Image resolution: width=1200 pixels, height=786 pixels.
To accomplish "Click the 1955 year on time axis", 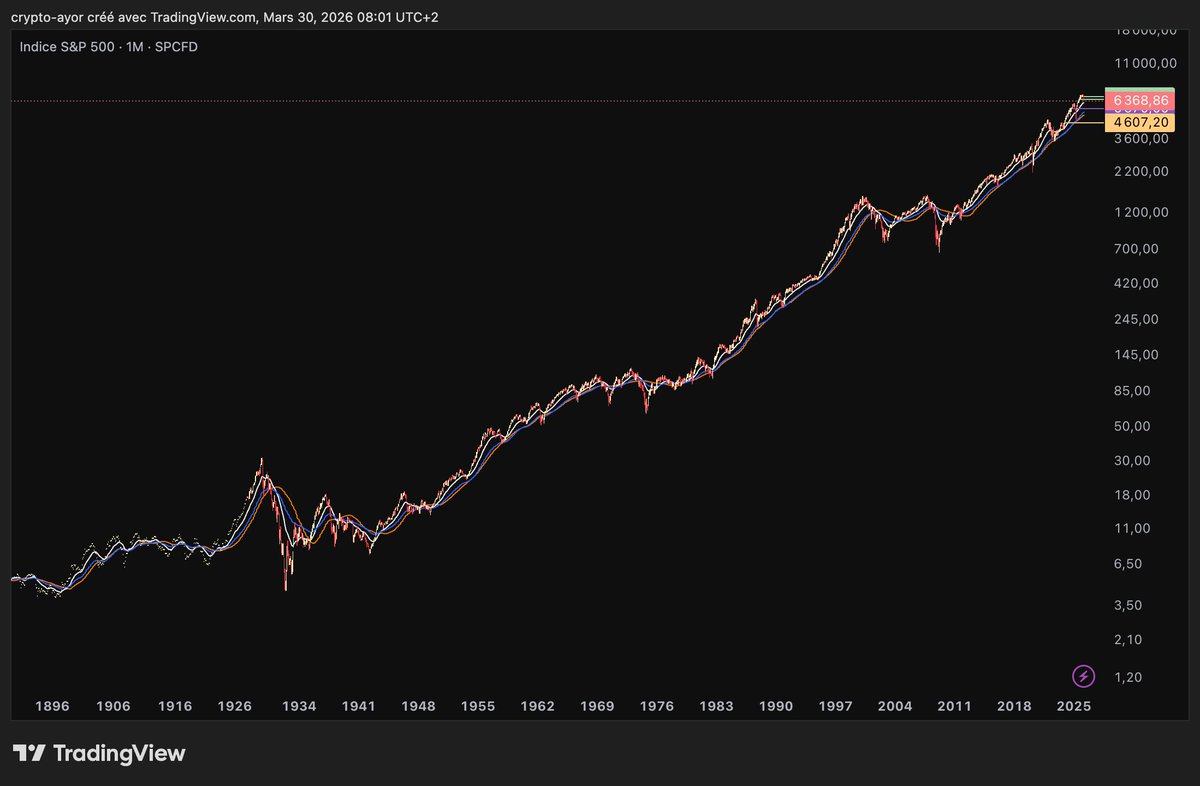I will (x=478, y=706).
